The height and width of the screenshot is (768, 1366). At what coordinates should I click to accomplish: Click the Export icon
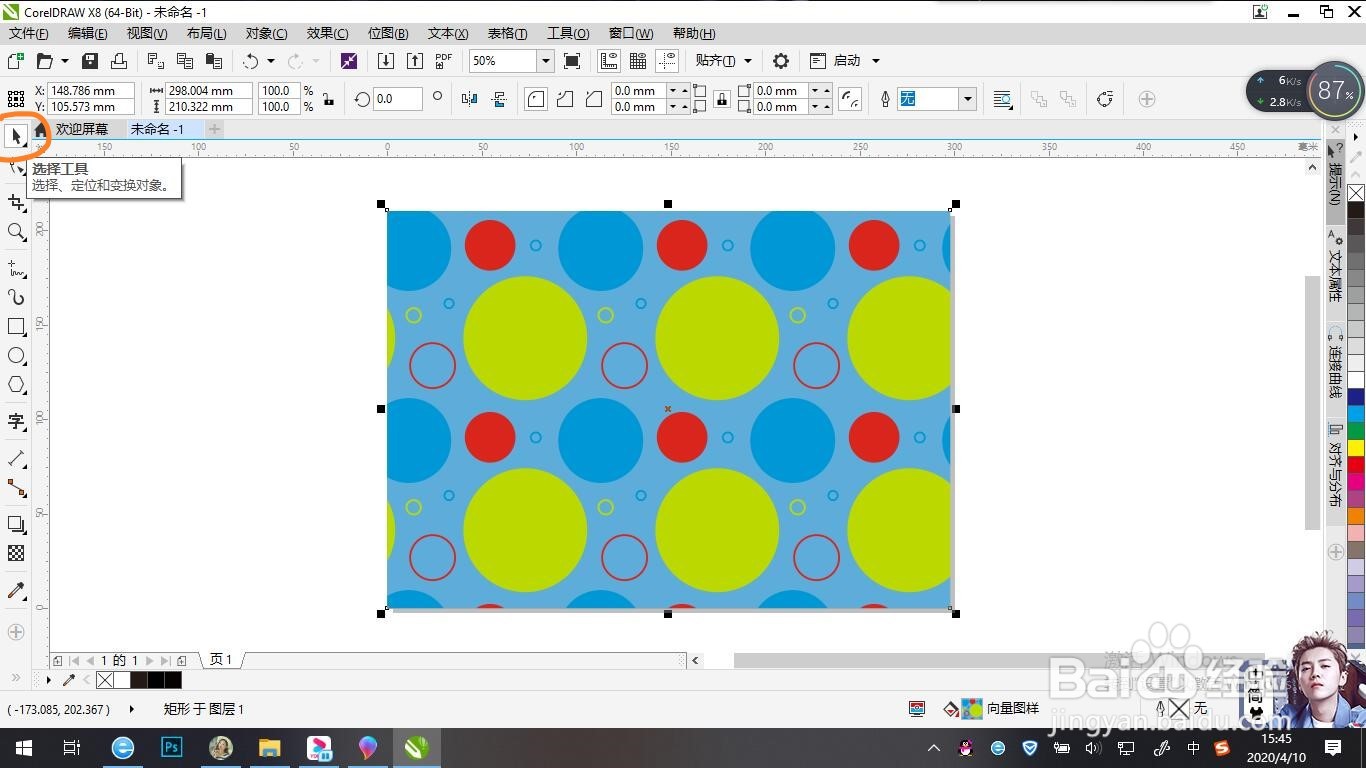tap(415, 61)
